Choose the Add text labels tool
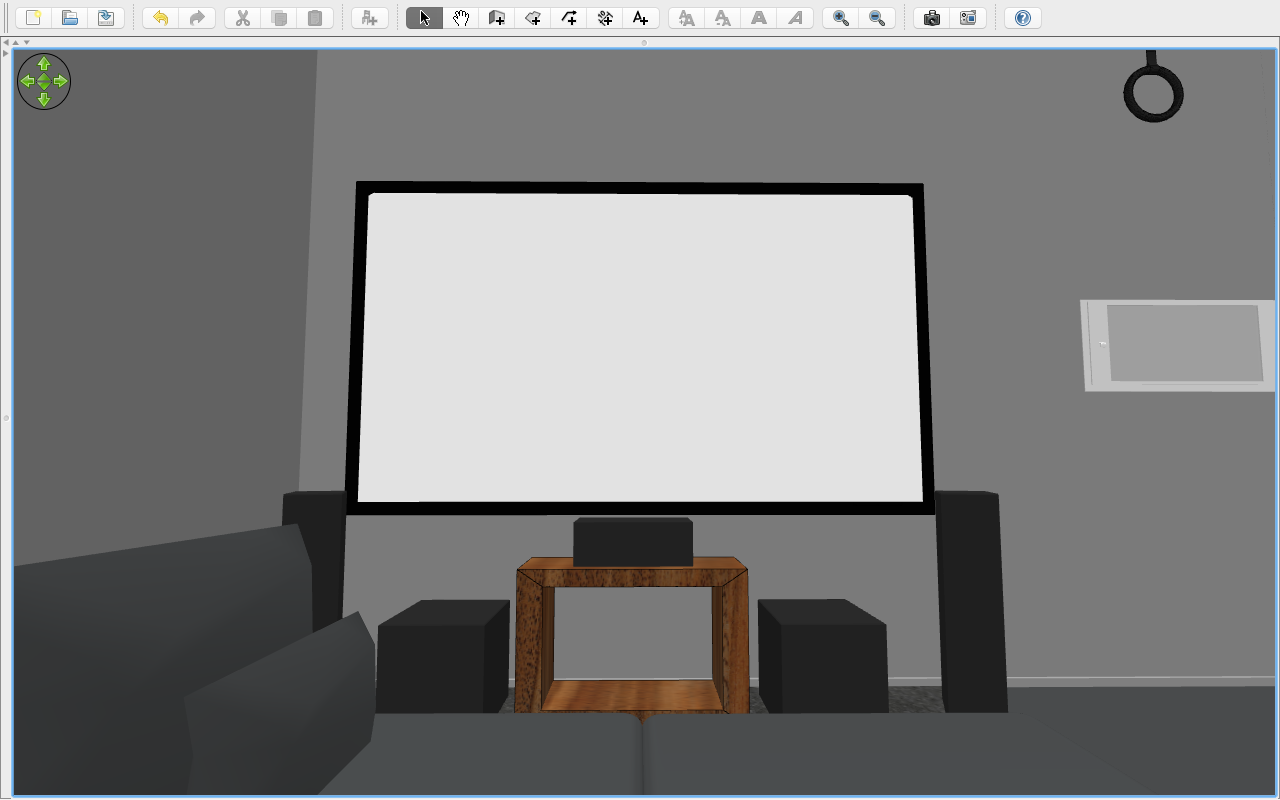Viewport: 1280px width, 800px height. [x=641, y=18]
